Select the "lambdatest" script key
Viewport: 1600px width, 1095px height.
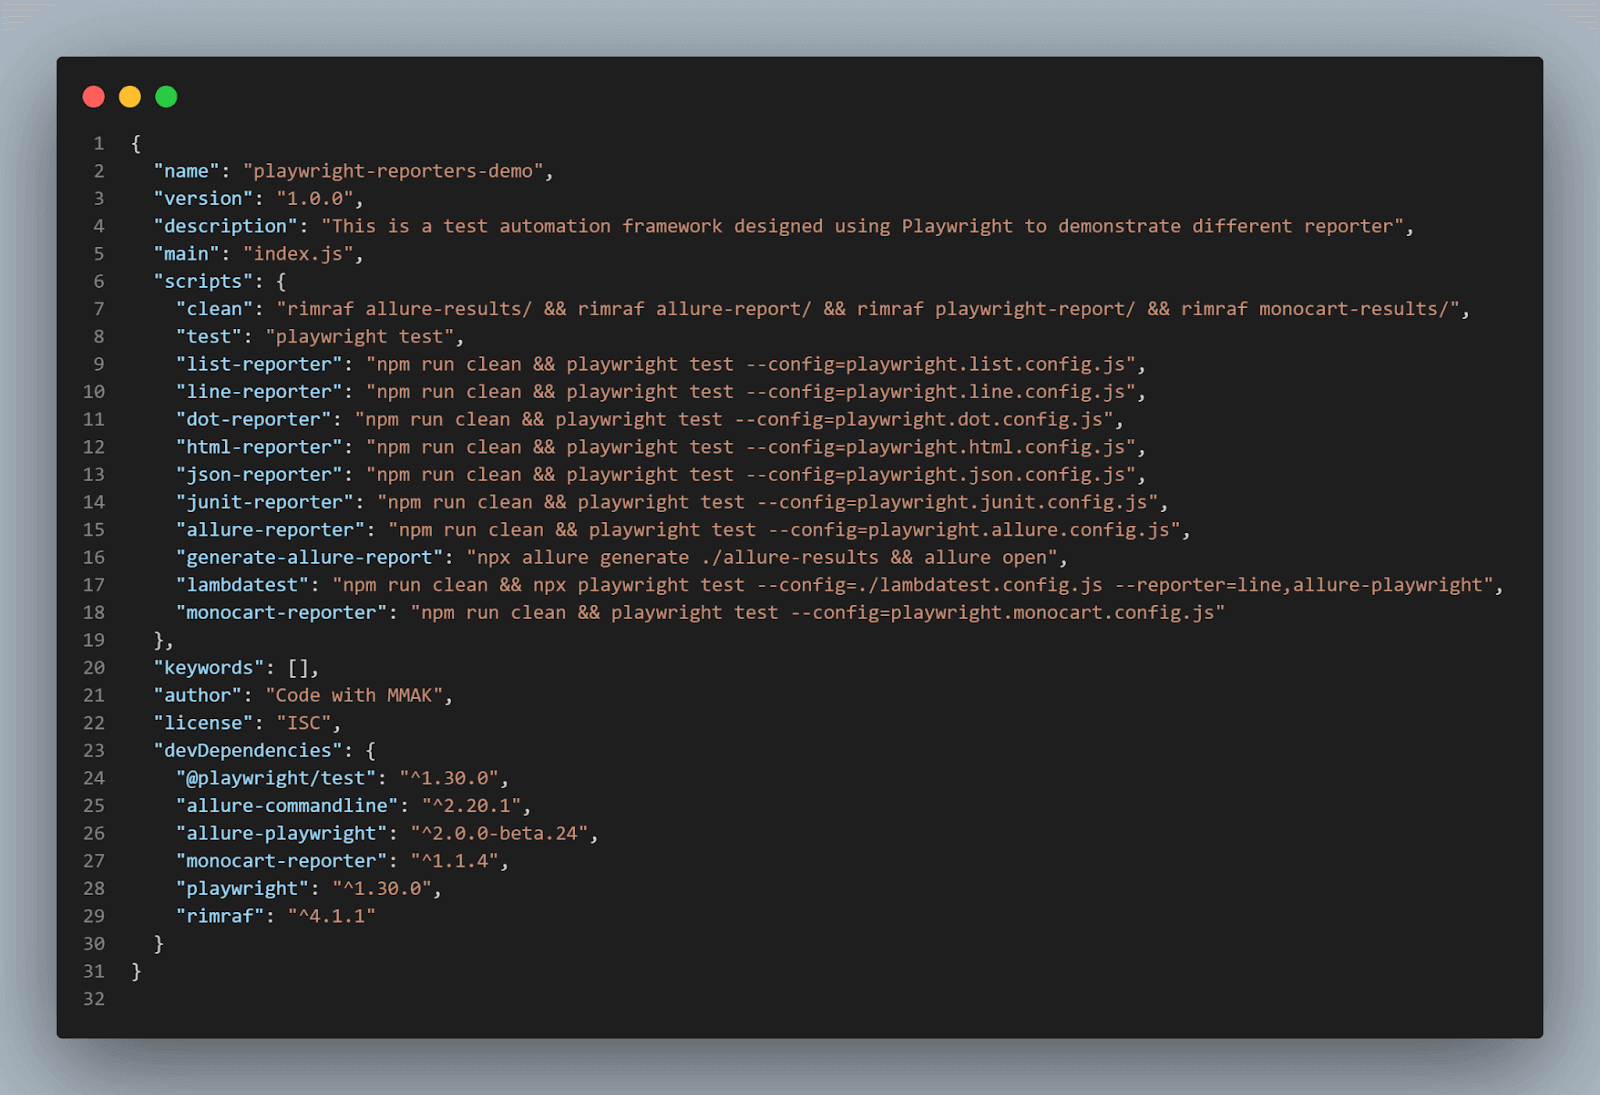(x=241, y=584)
